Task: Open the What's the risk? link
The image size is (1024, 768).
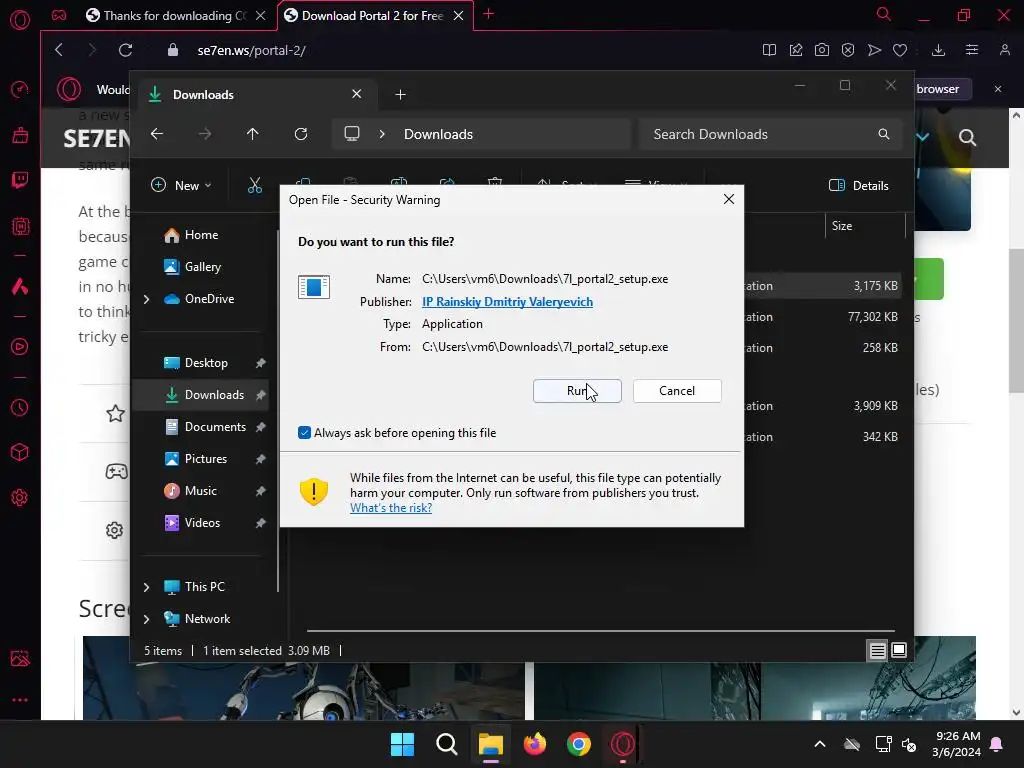Action: [x=391, y=507]
